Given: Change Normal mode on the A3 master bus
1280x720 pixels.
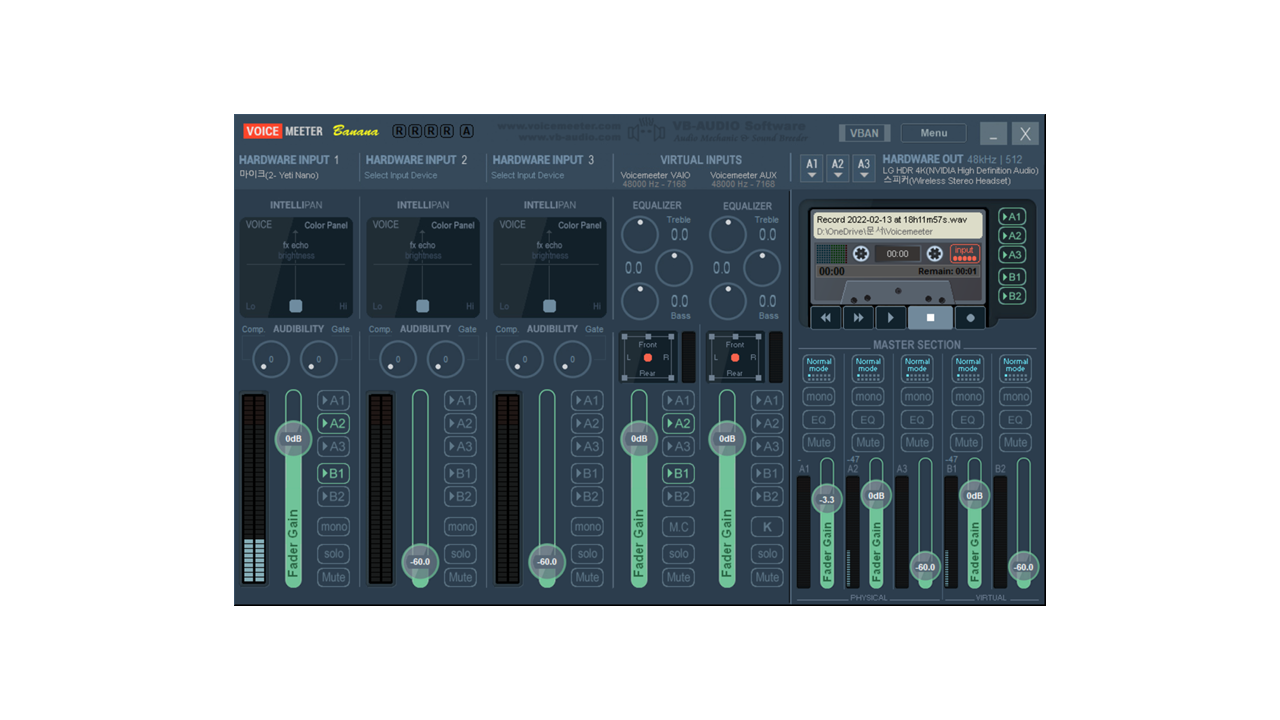Looking at the screenshot, I should click(917, 368).
